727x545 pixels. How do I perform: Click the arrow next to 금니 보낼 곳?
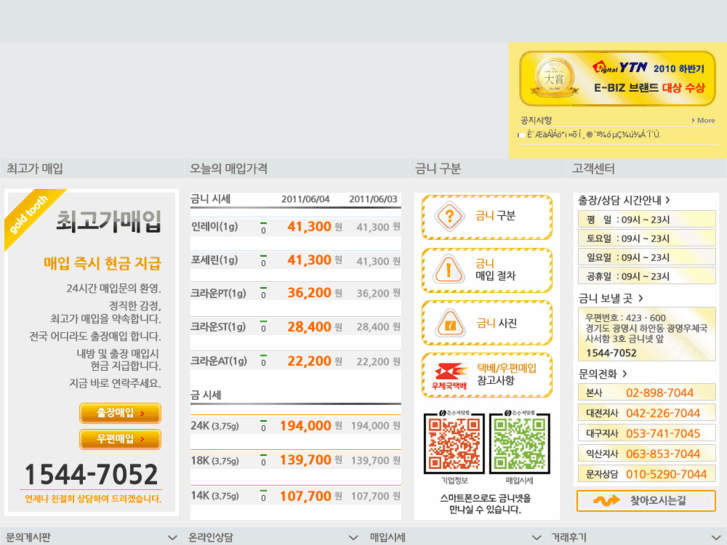coord(641,298)
